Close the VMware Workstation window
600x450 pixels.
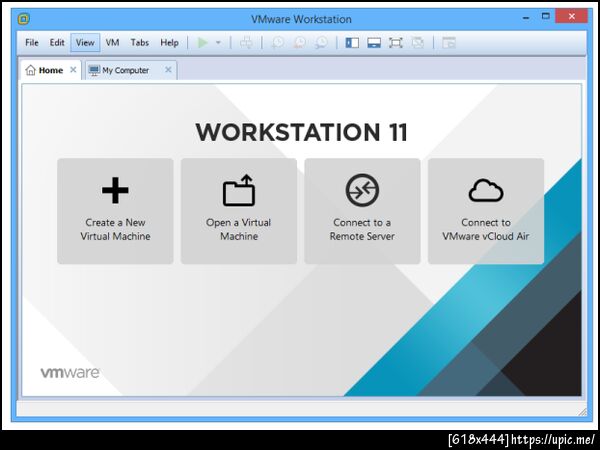point(572,16)
